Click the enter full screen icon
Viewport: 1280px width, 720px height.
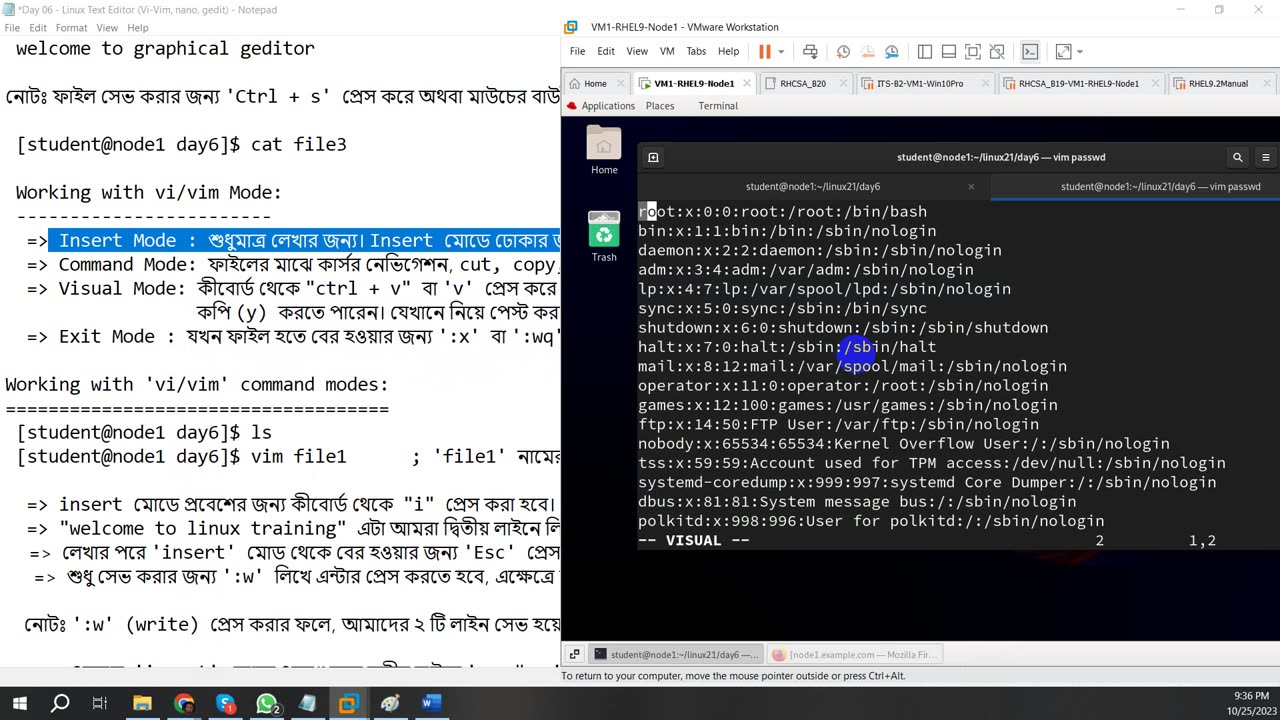[971, 51]
